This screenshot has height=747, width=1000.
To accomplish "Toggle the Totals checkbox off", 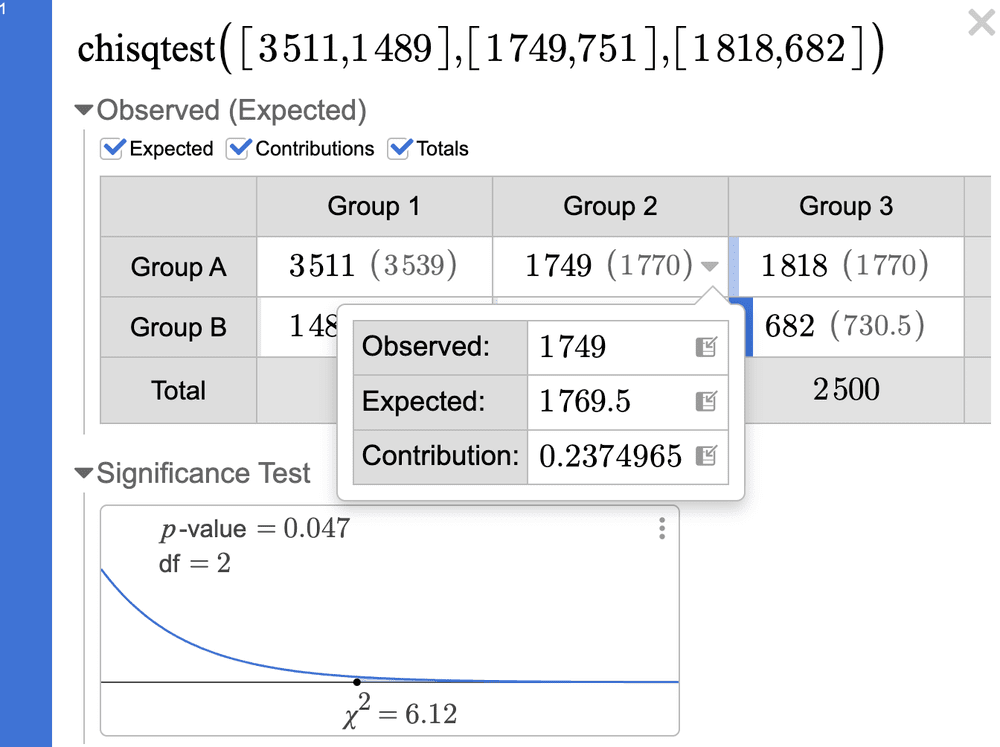I will coord(399,148).
